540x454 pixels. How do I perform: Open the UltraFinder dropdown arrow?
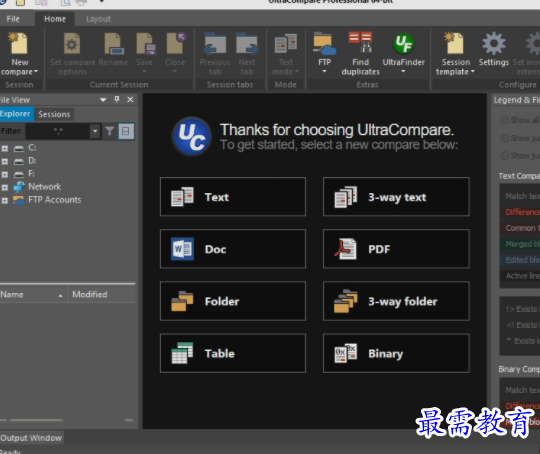tap(403, 71)
